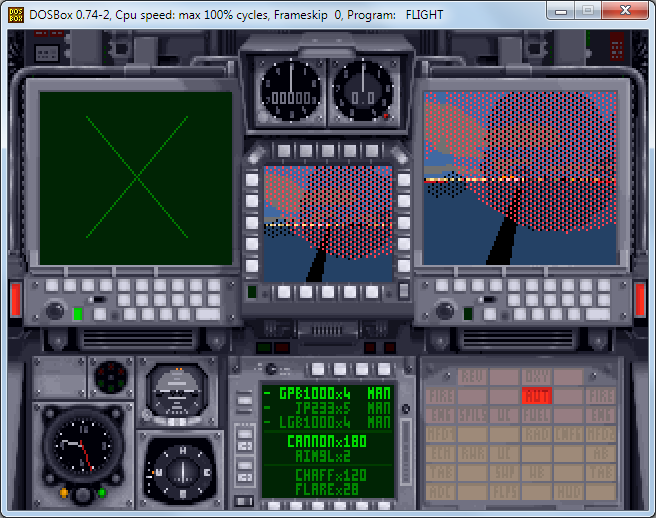Select the LGB1000x4 weapon line
The image size is (656, 518).
[x=328, y=422]
